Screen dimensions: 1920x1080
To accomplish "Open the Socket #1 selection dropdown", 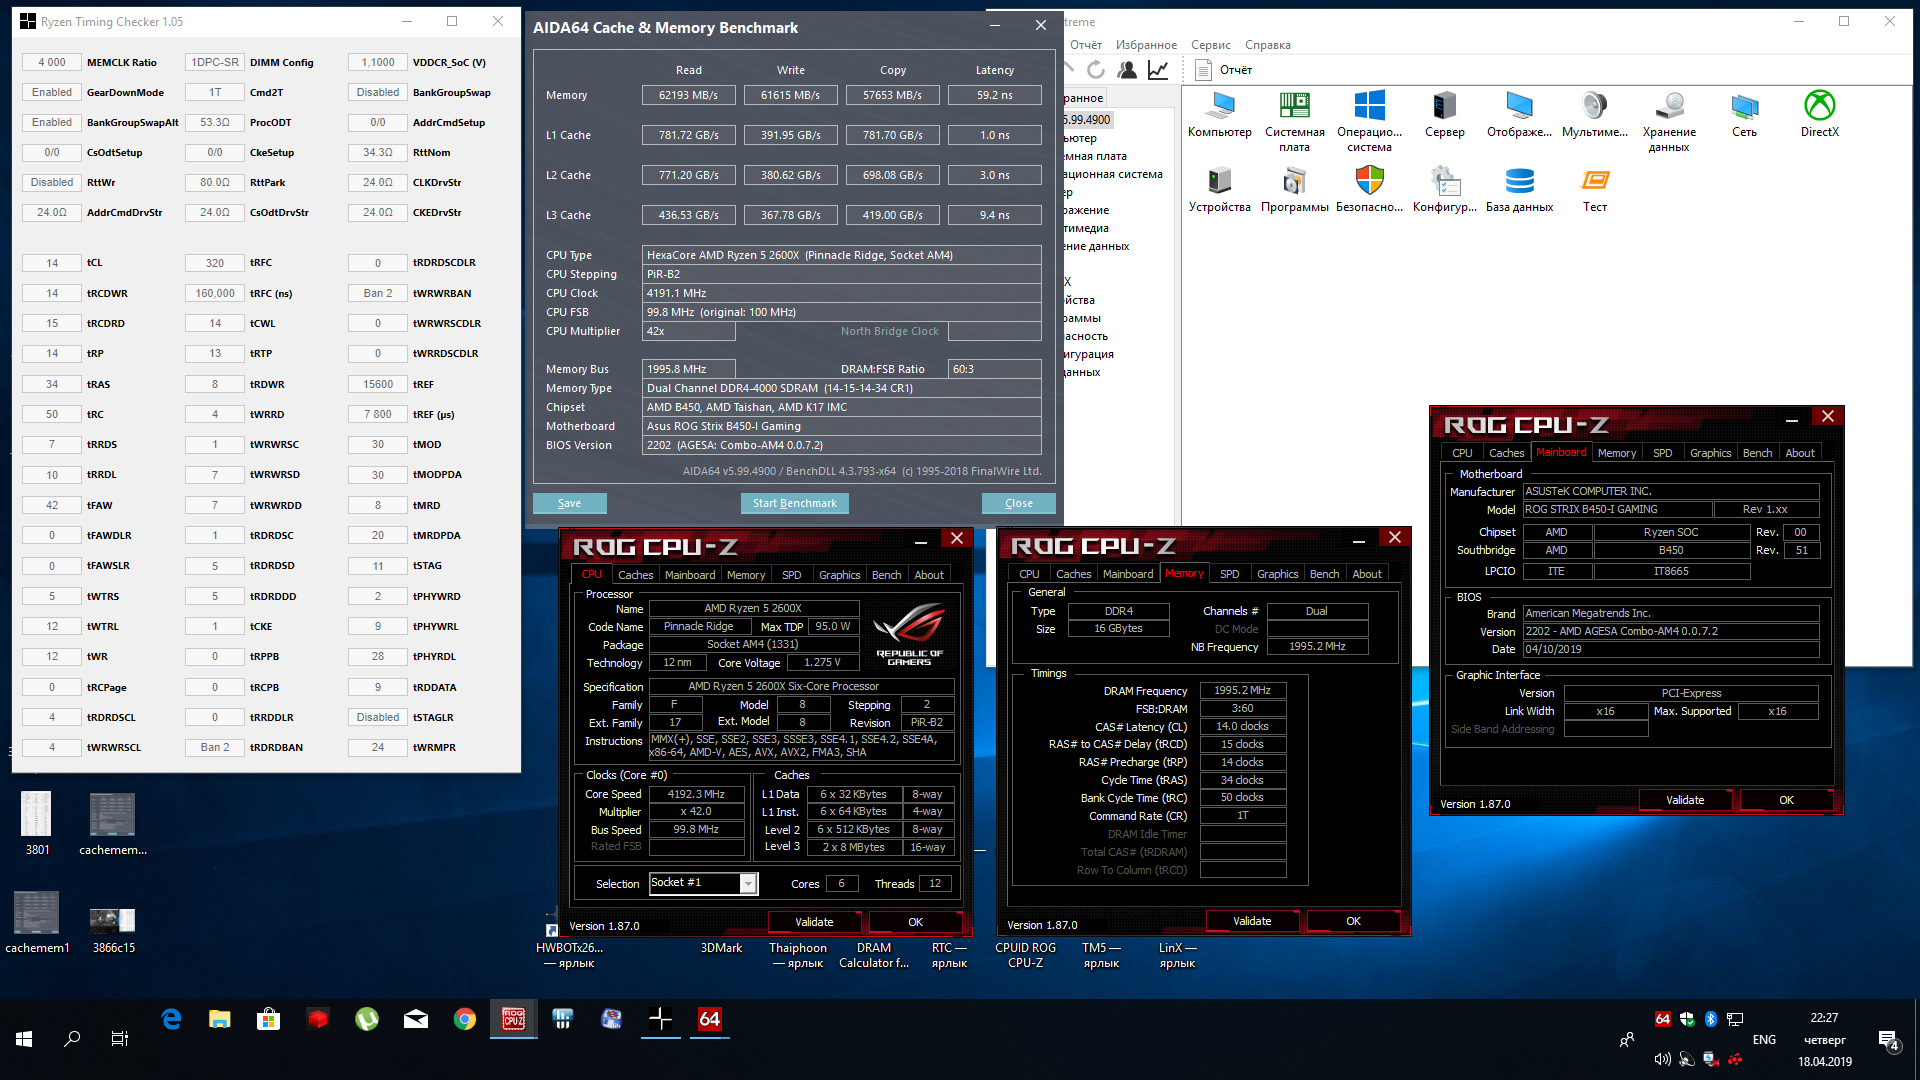I will [x=747, y=883].
